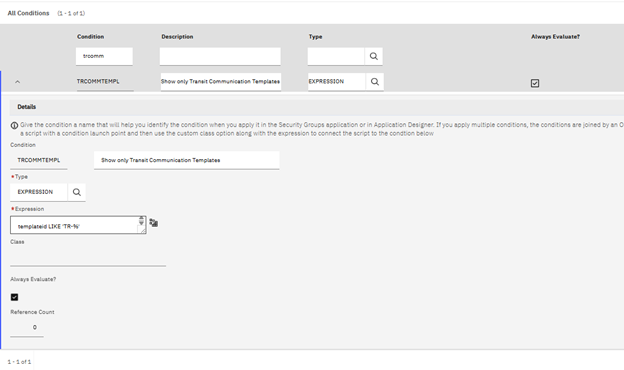This screenshot has height=370, width=624.
Task: Click the All Conditions table title
Action: tap(28, 13)
